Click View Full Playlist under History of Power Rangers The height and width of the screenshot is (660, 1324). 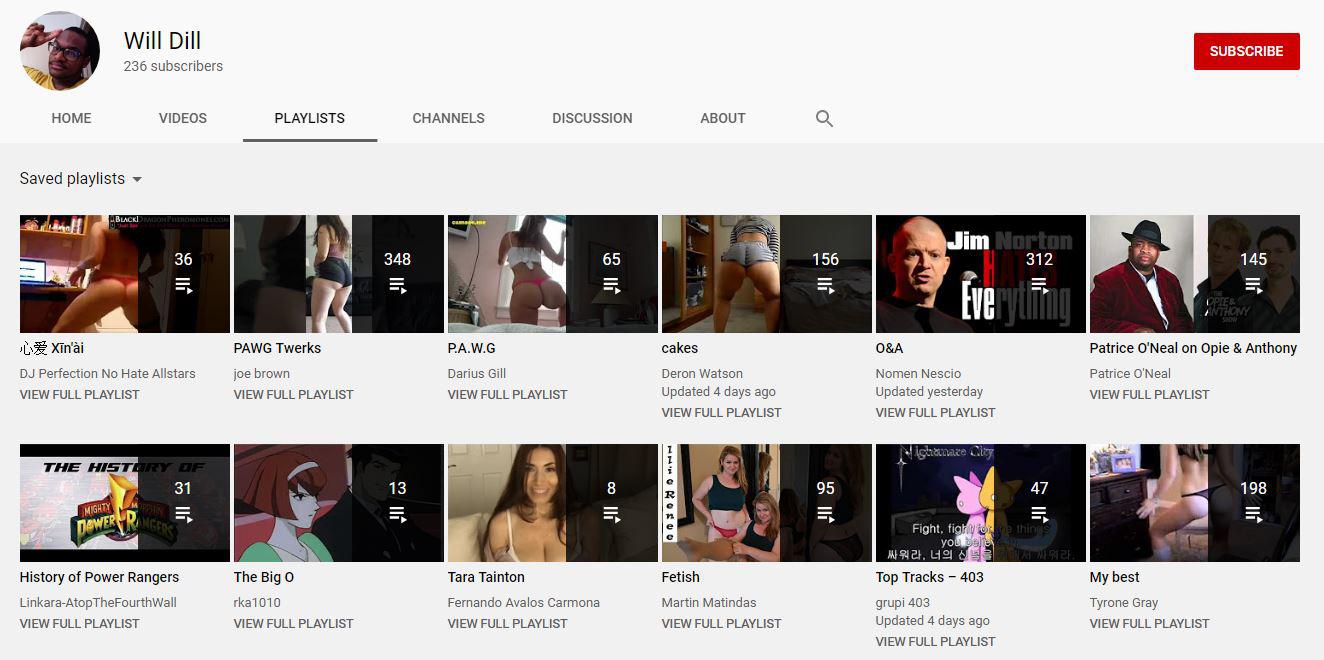80,624
